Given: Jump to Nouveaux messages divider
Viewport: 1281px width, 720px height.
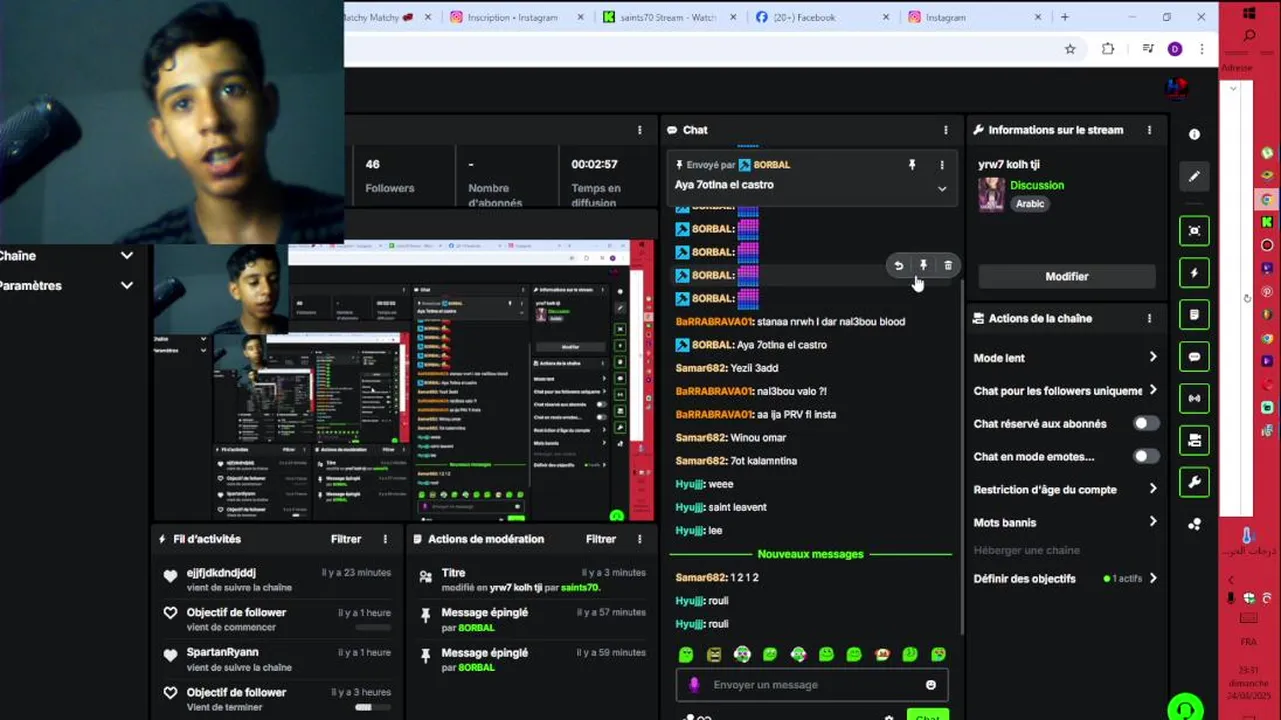Looking at the screenshot, I should click(810, 554).
